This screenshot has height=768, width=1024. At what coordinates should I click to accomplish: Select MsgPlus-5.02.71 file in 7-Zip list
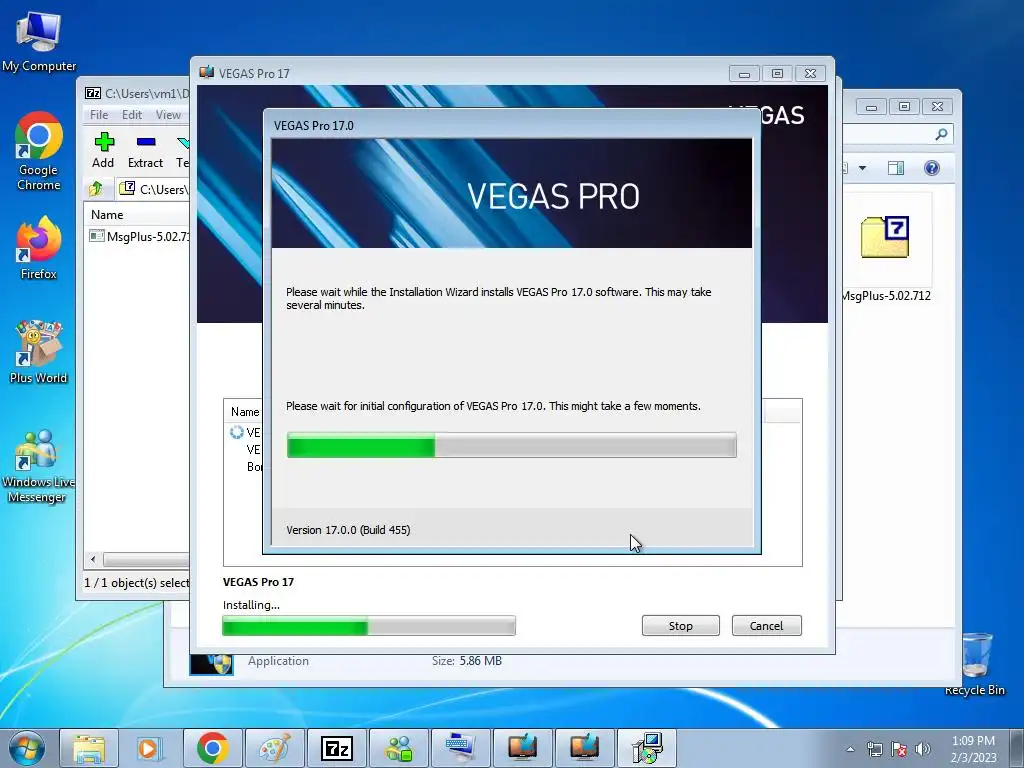pos(139,236)
